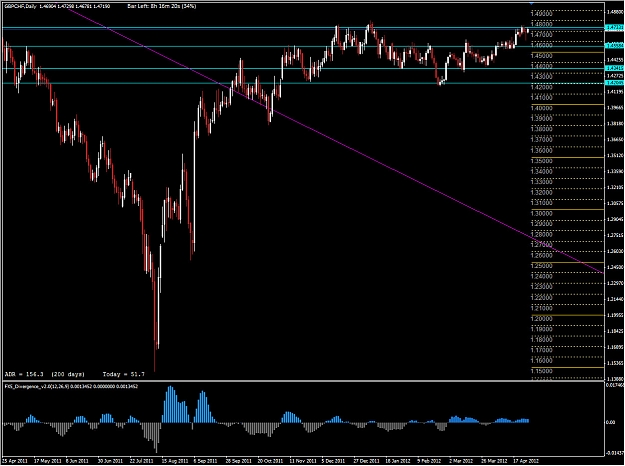Click the 1.15000 price level label
The image size is (625, 466).
(x=542, y=371)
